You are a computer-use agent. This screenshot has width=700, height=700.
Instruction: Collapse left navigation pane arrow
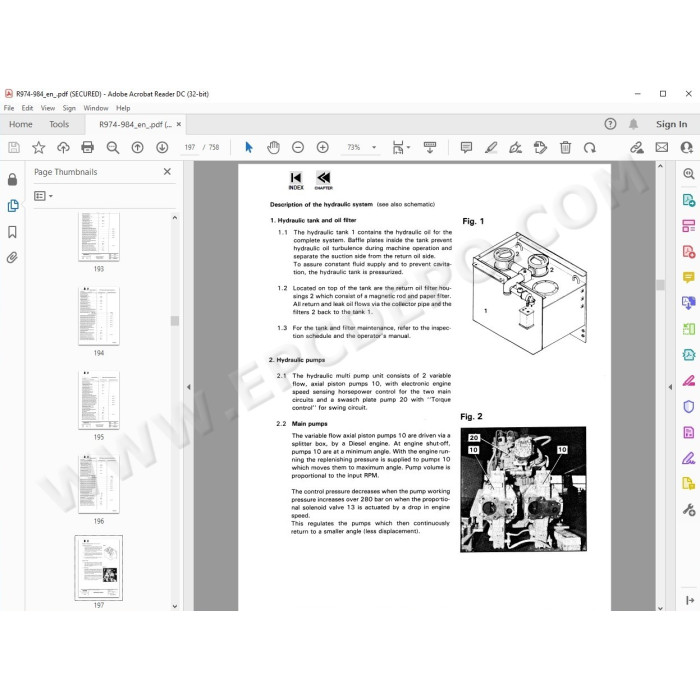pos(189,387)
